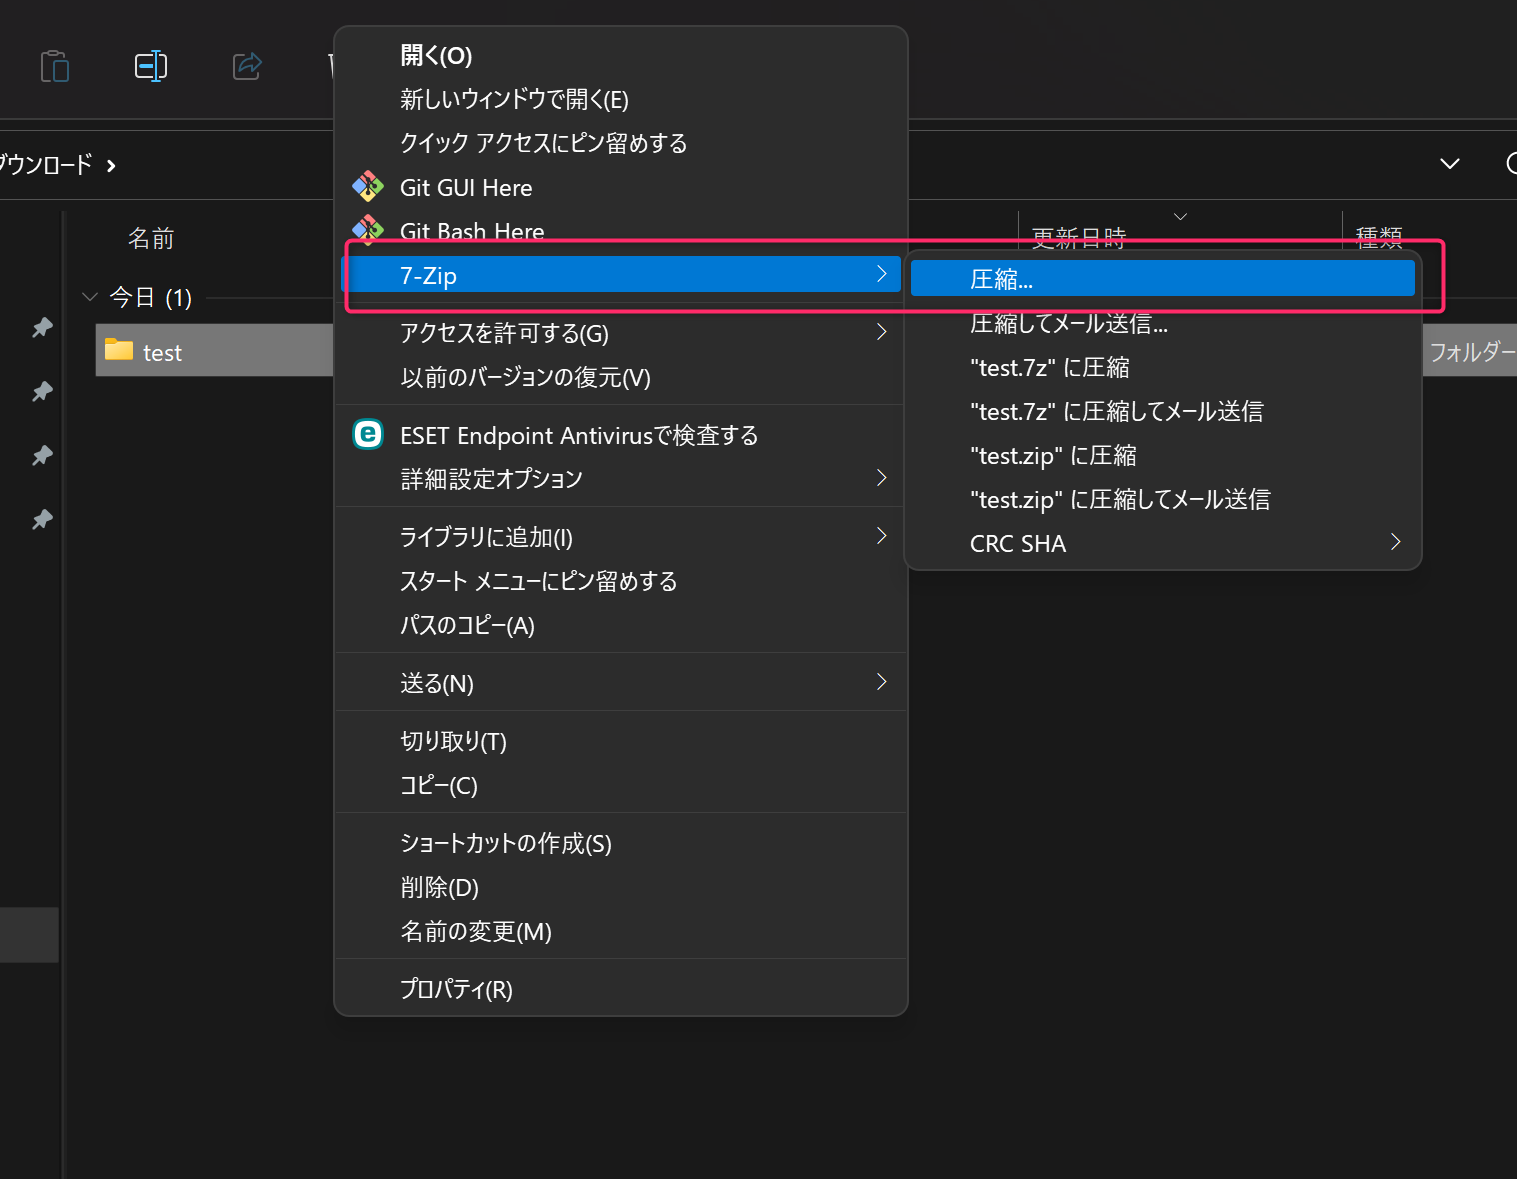The image size is (1517, 1179).
Task: Click the ESET Endpoint Antivirus icon
Action: pos(368,434)
